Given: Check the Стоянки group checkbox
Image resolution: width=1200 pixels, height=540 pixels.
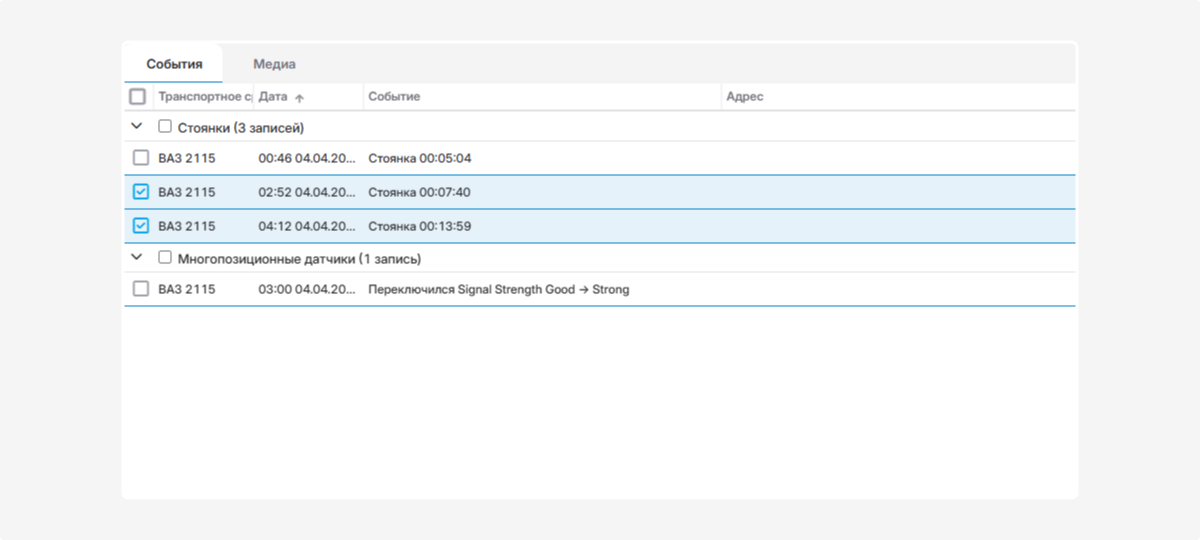Looking at the screenshot, I should (x=165, y=127).
